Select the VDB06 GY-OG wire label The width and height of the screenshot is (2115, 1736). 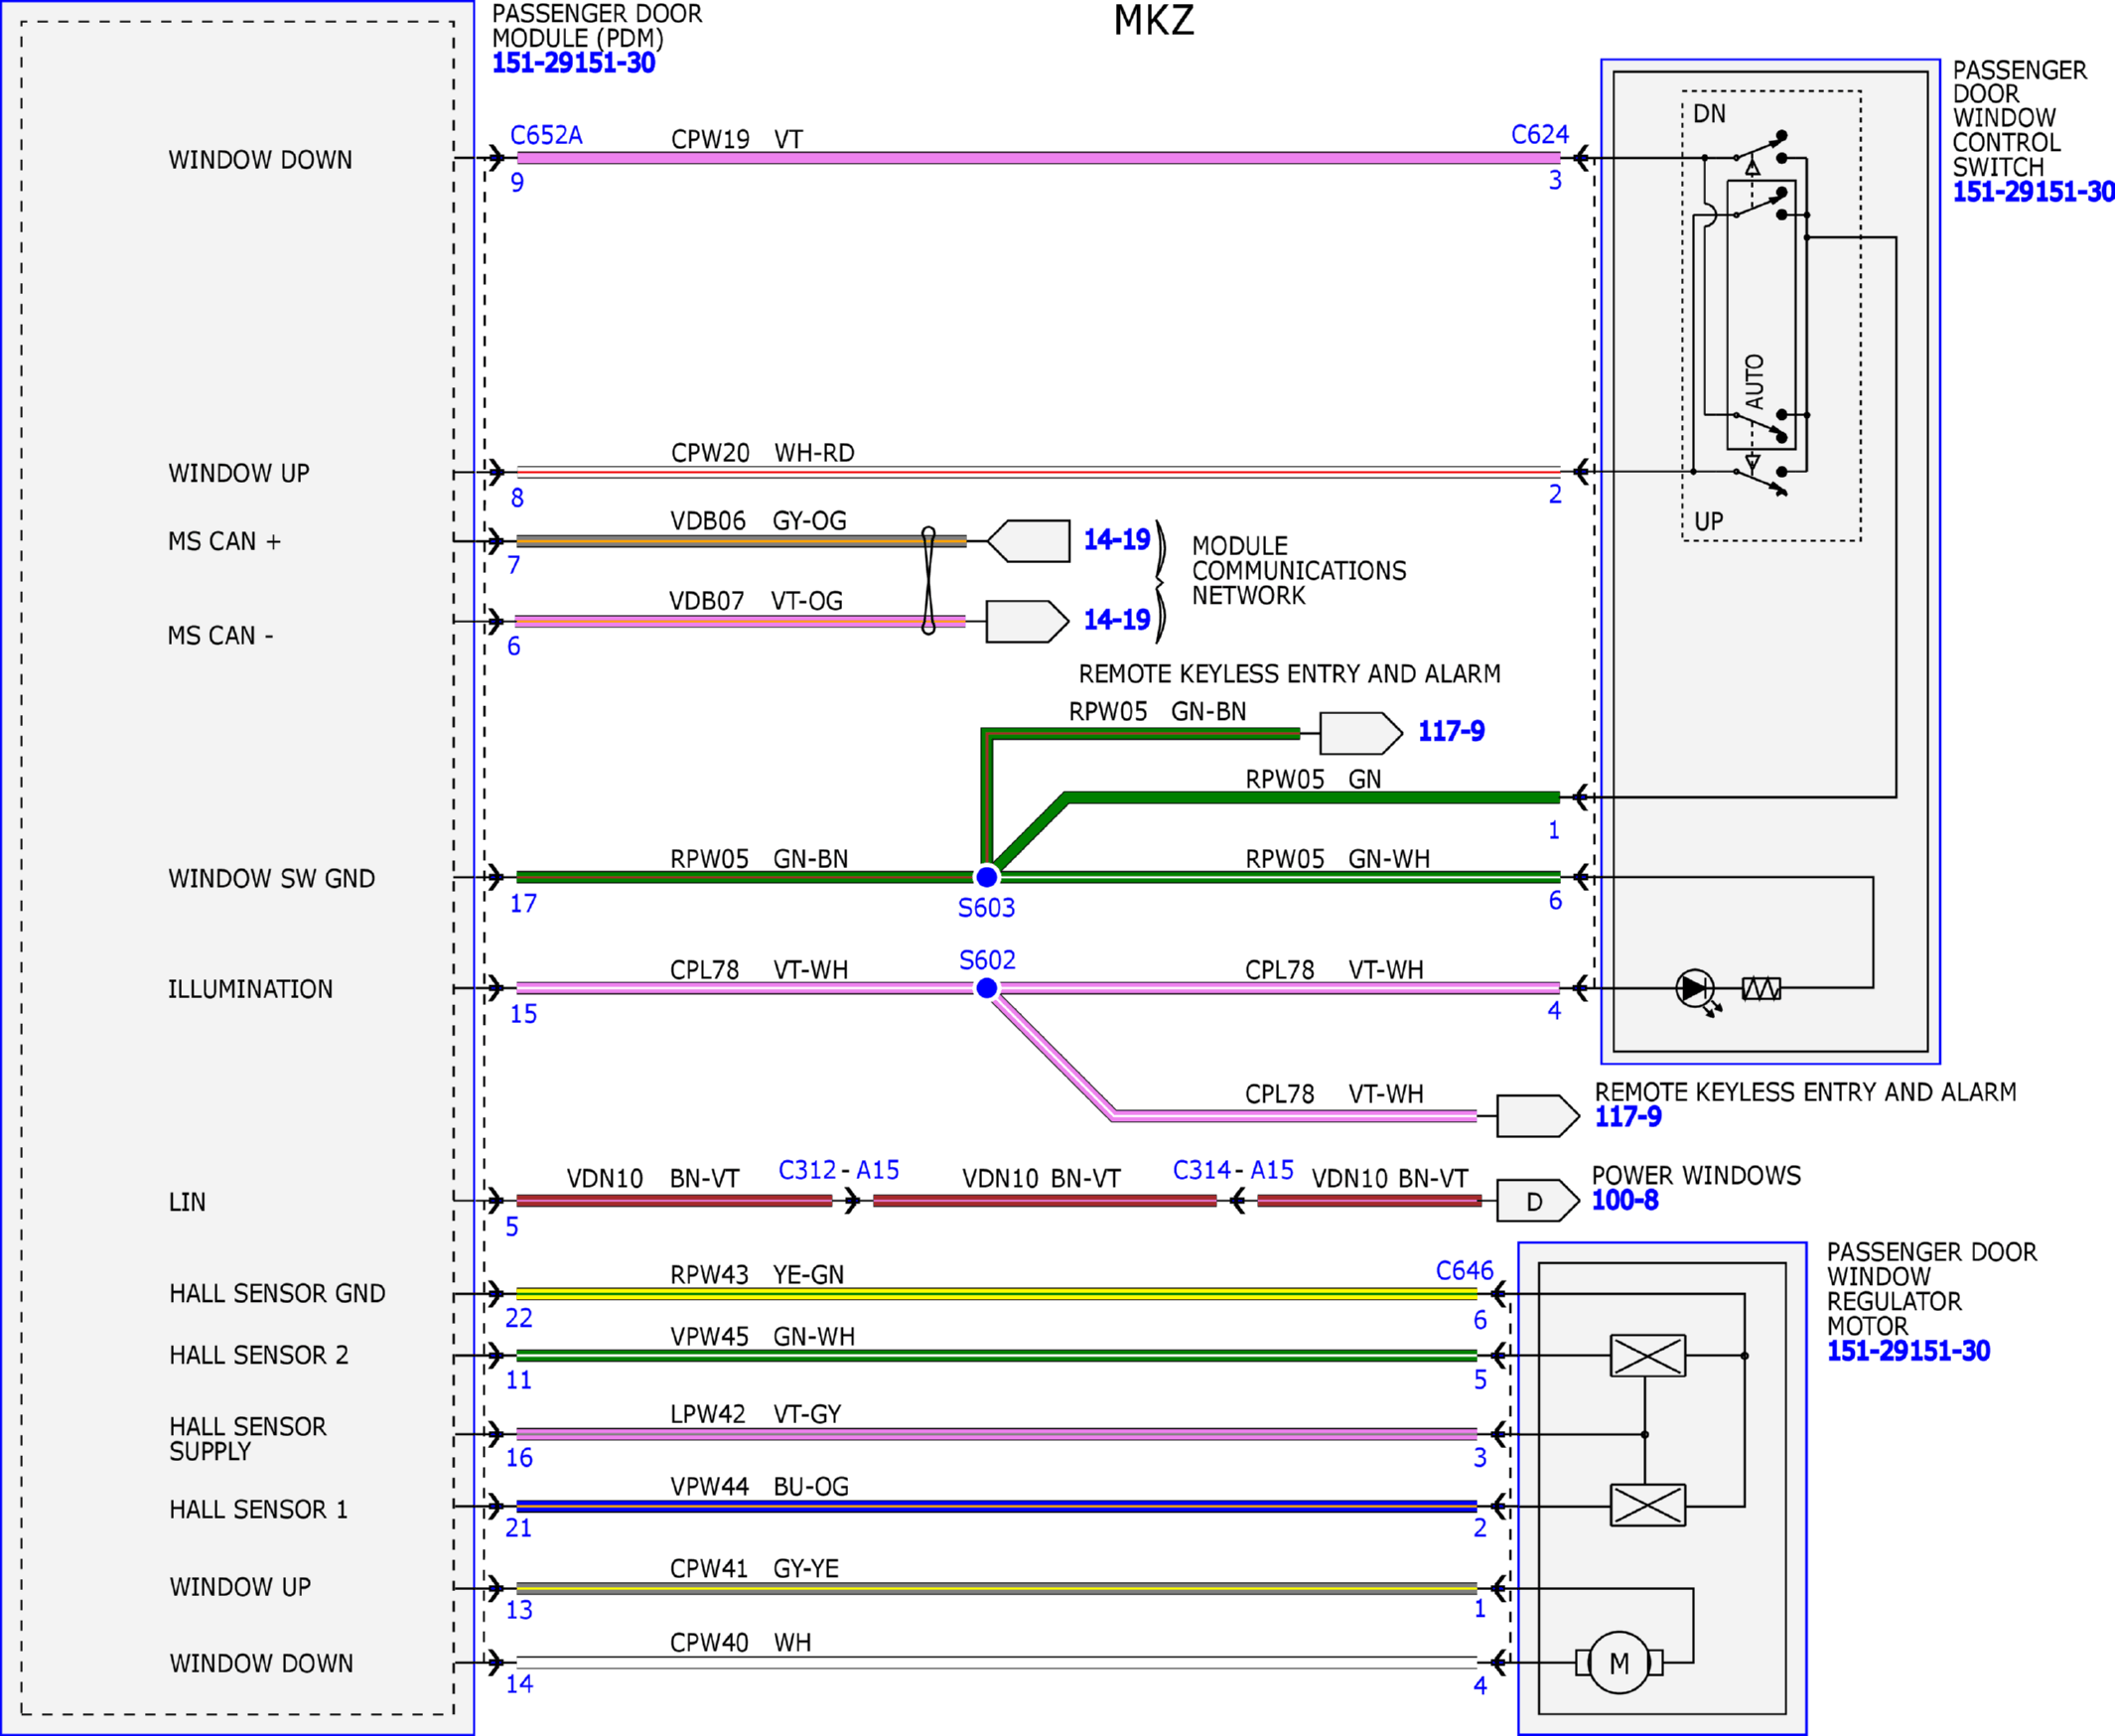[758, 521]
